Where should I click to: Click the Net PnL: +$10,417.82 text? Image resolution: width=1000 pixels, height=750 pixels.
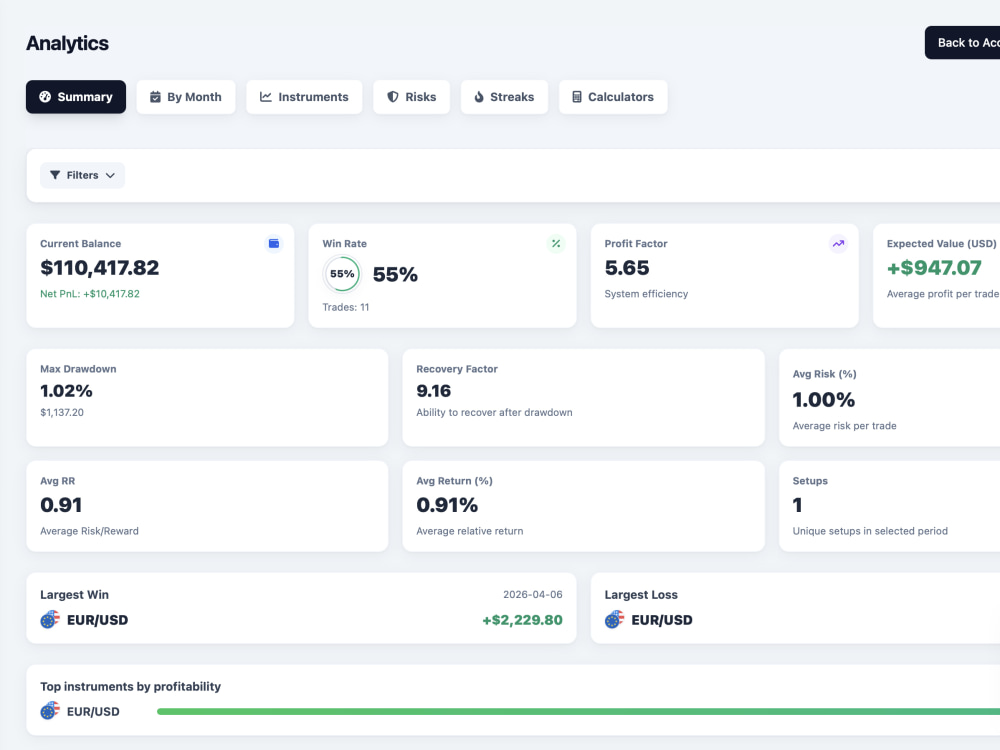pos(90,294)
